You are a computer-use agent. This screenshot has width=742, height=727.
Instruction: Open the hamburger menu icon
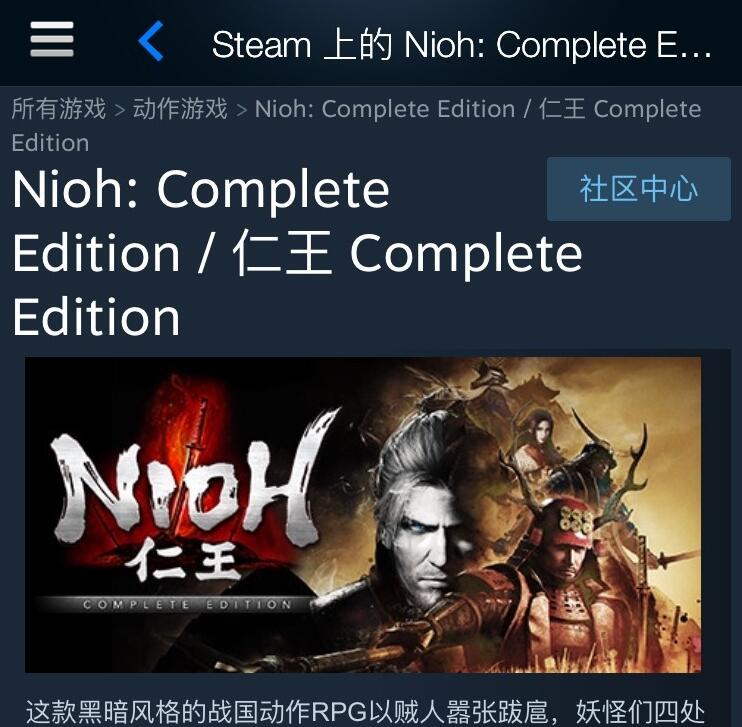pyautogui.click(x=52, y=39)
